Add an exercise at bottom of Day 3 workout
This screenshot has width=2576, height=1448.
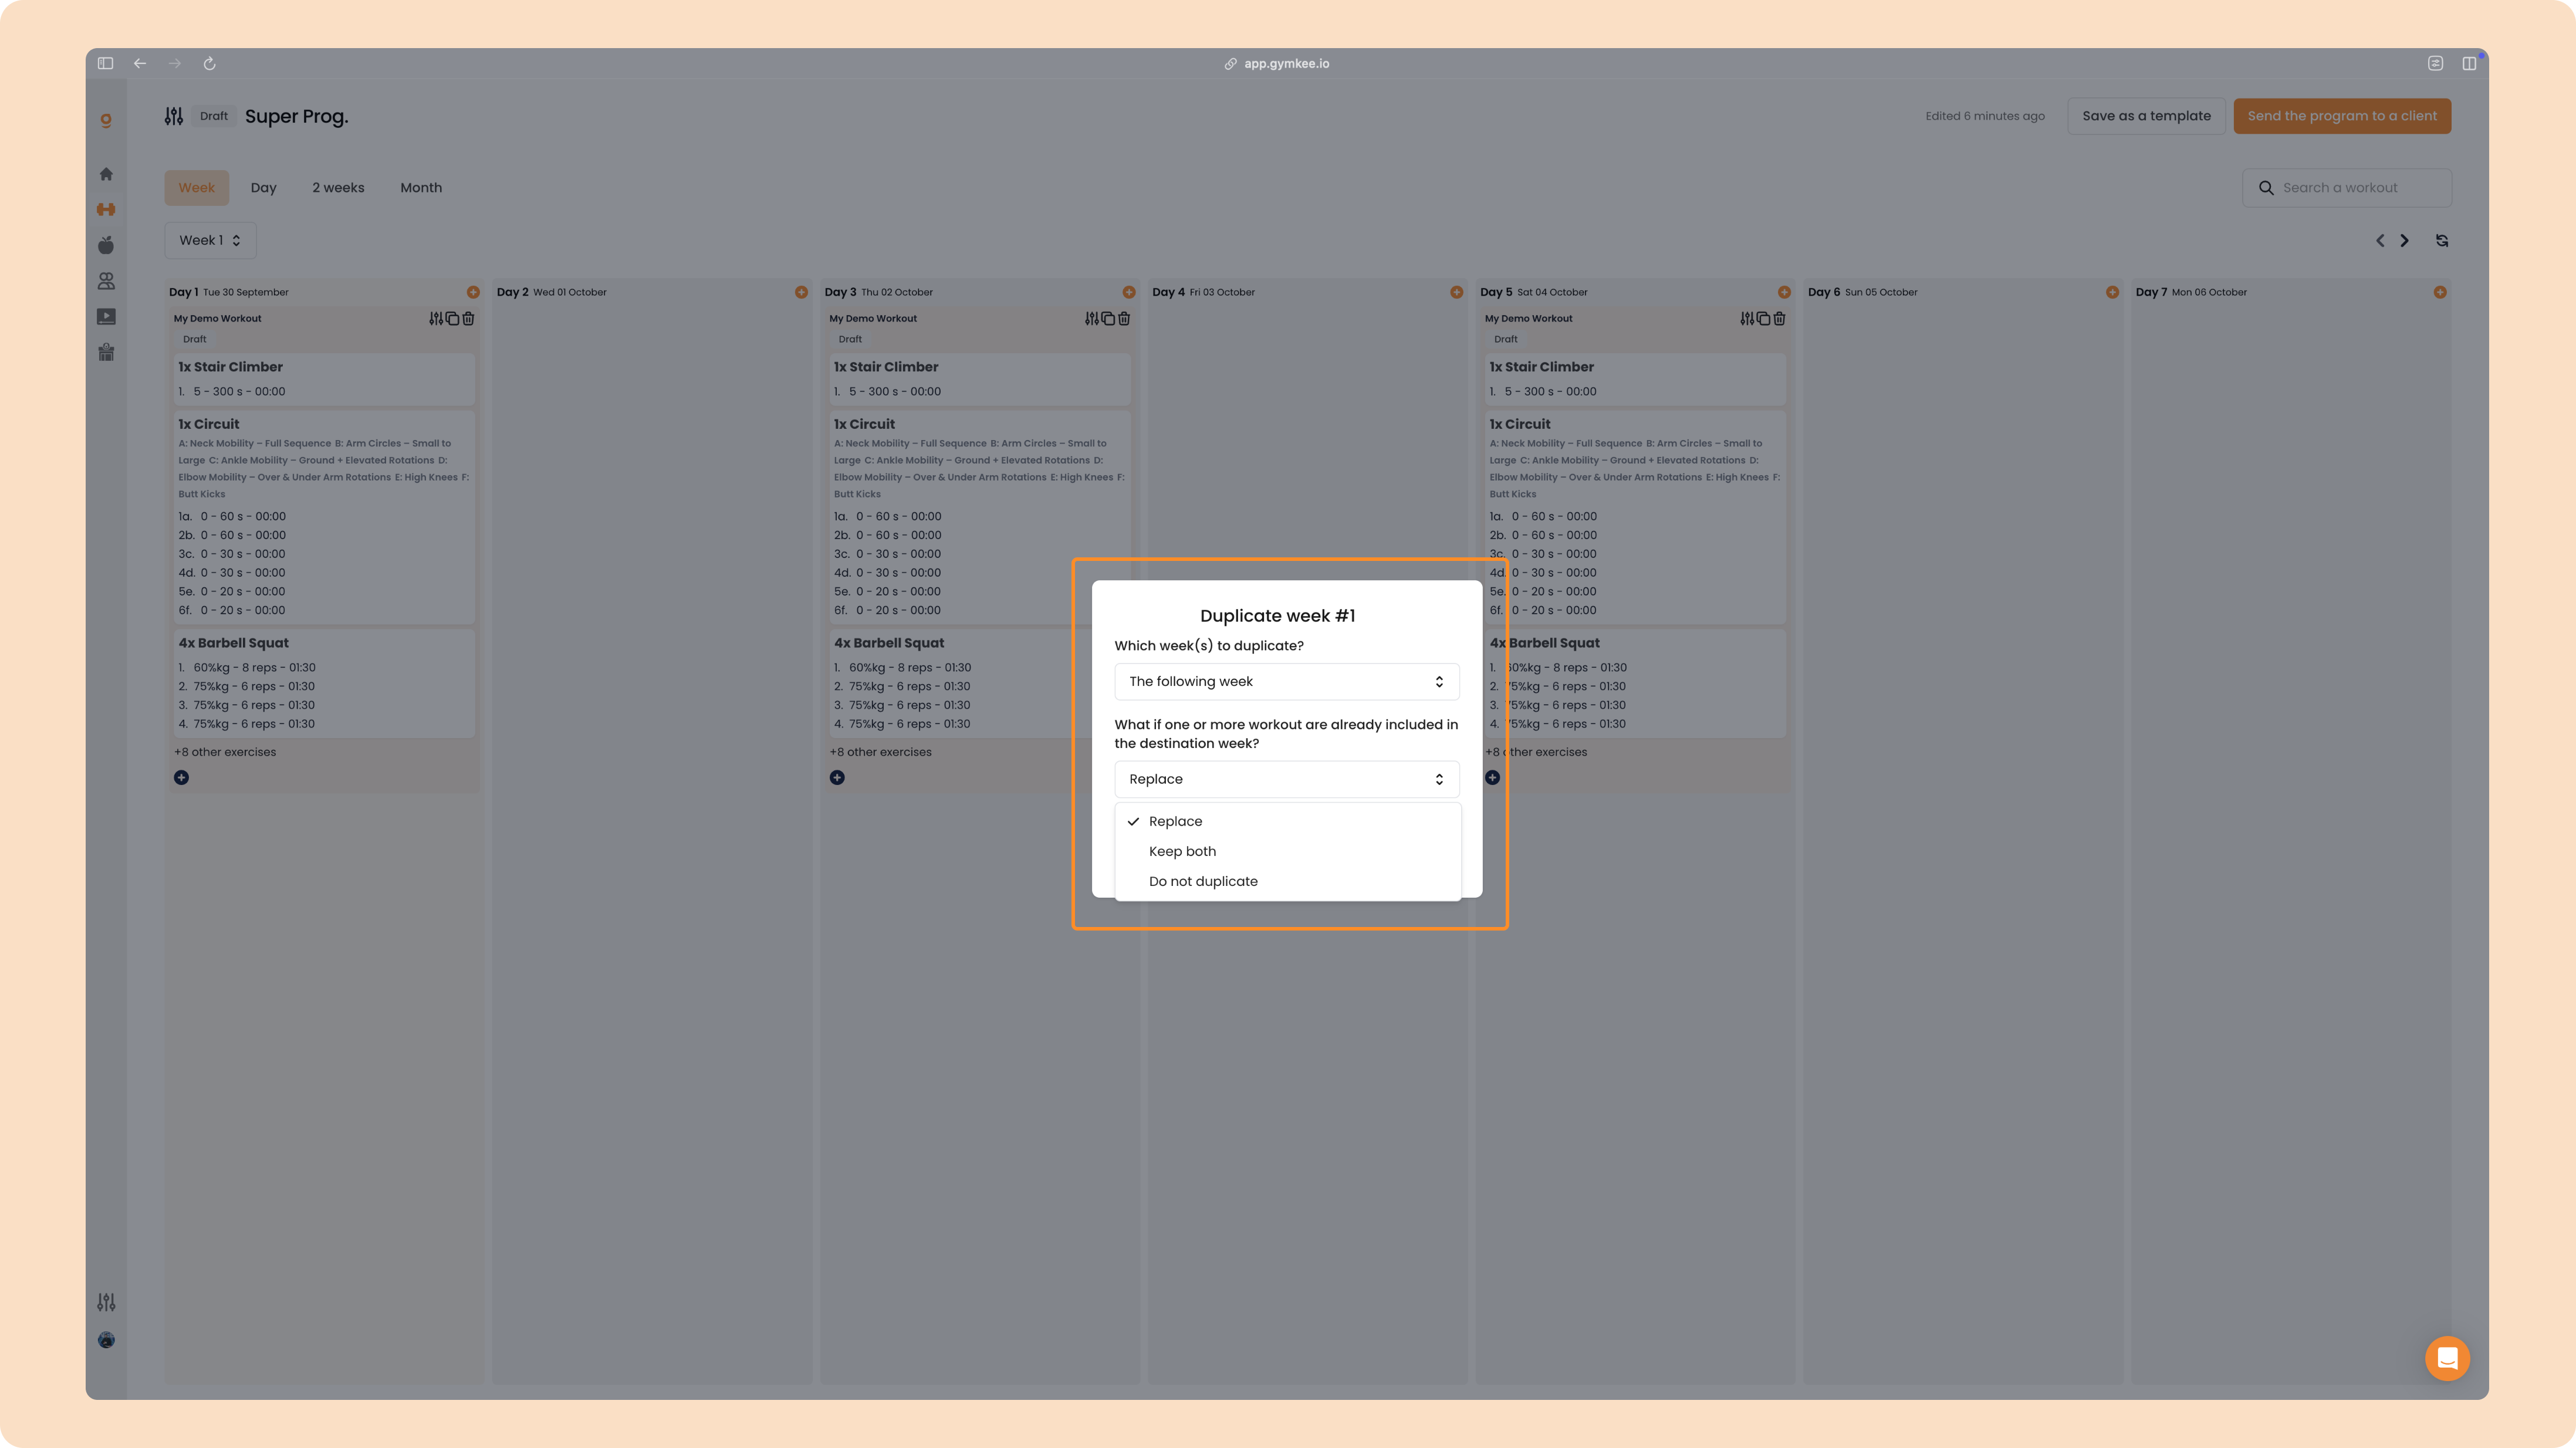[x=837, y=777]
